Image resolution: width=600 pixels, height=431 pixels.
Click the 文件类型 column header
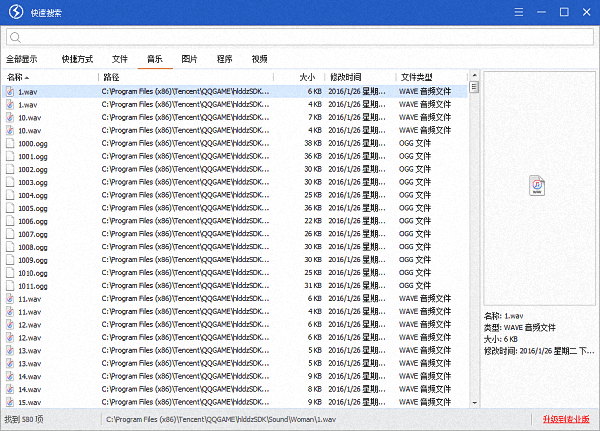[418, 77]
